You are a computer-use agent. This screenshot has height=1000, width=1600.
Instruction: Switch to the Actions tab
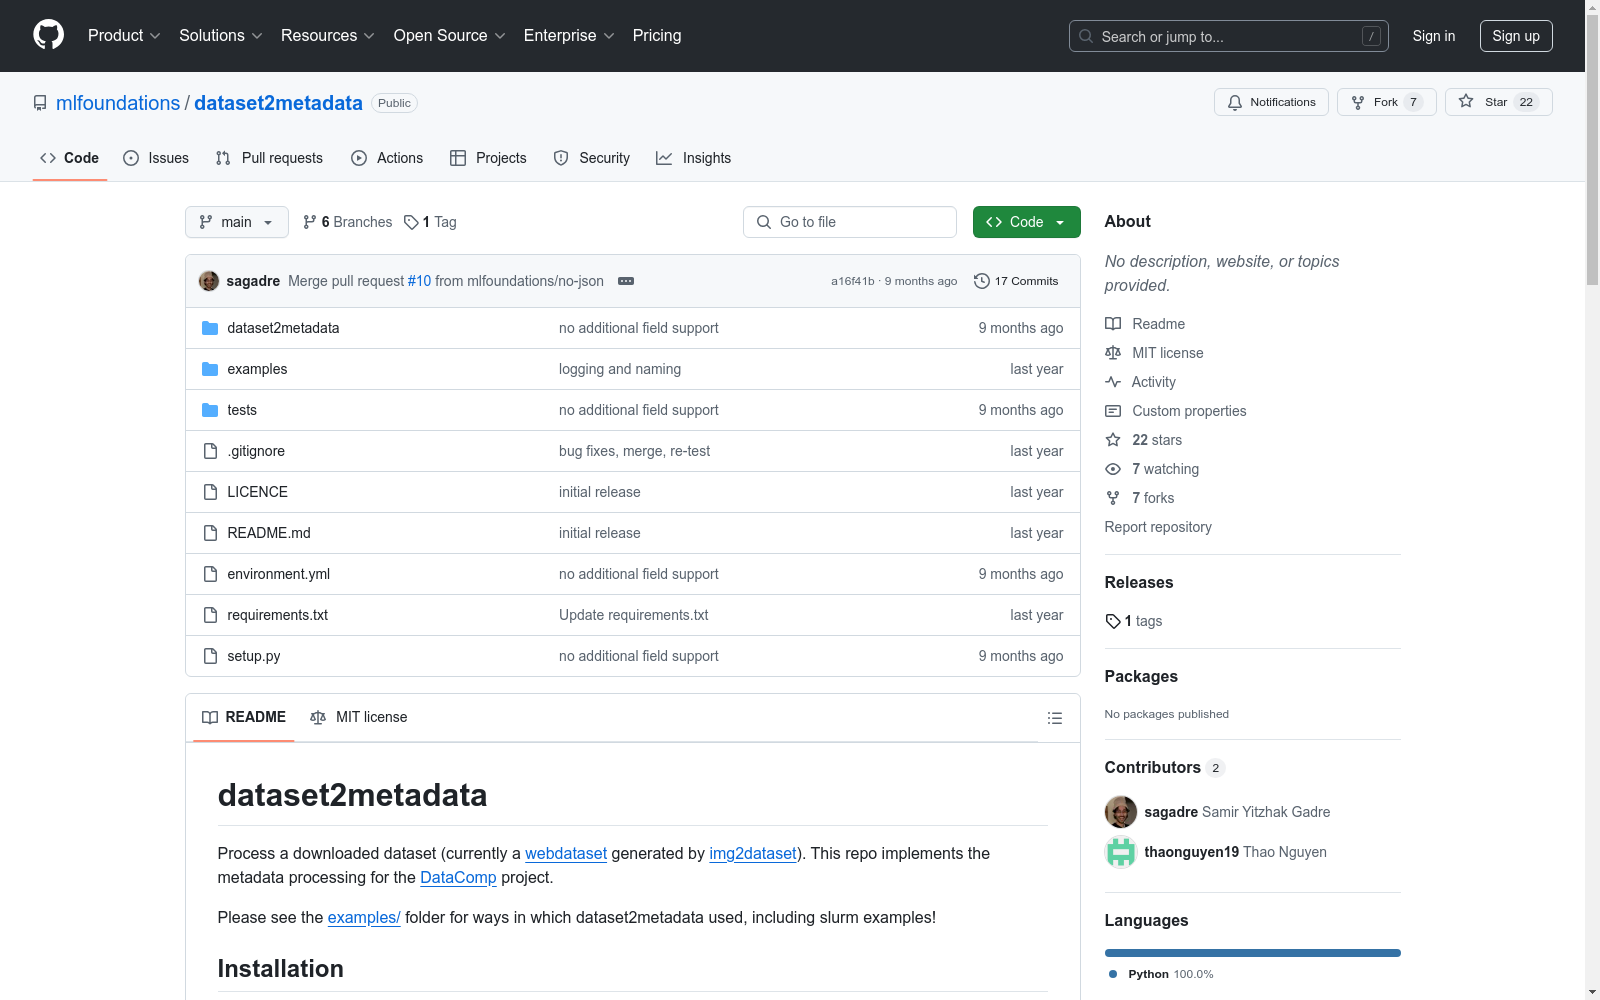click(387, 158)
